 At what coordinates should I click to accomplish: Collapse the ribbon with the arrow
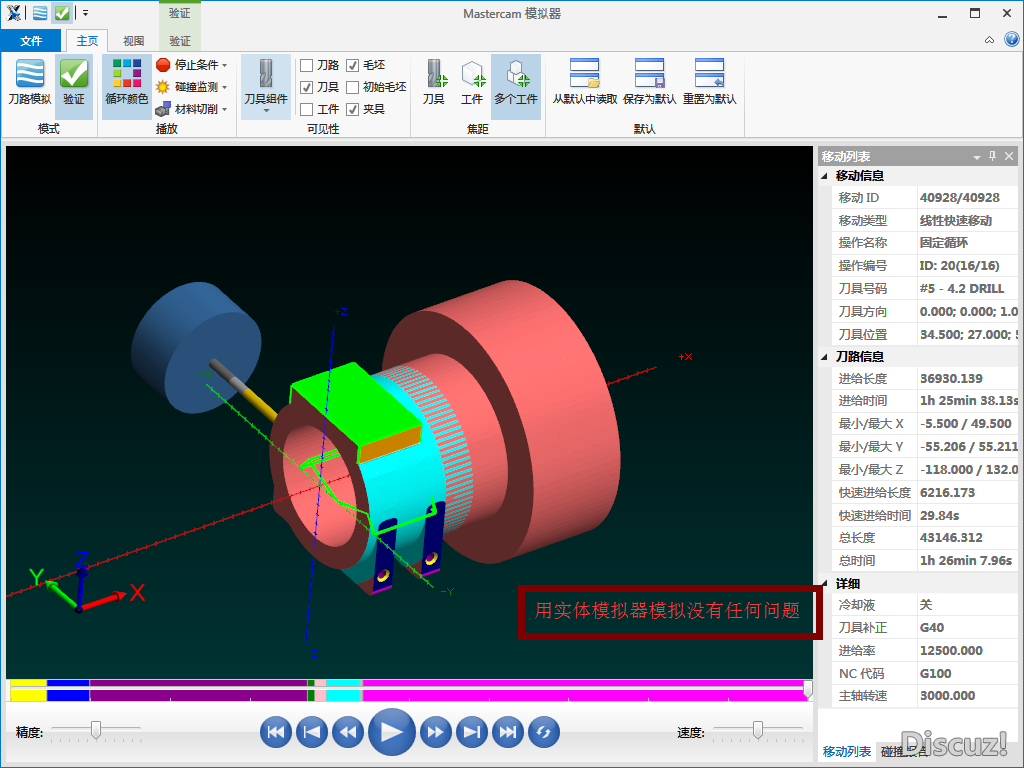click(989, 40)
